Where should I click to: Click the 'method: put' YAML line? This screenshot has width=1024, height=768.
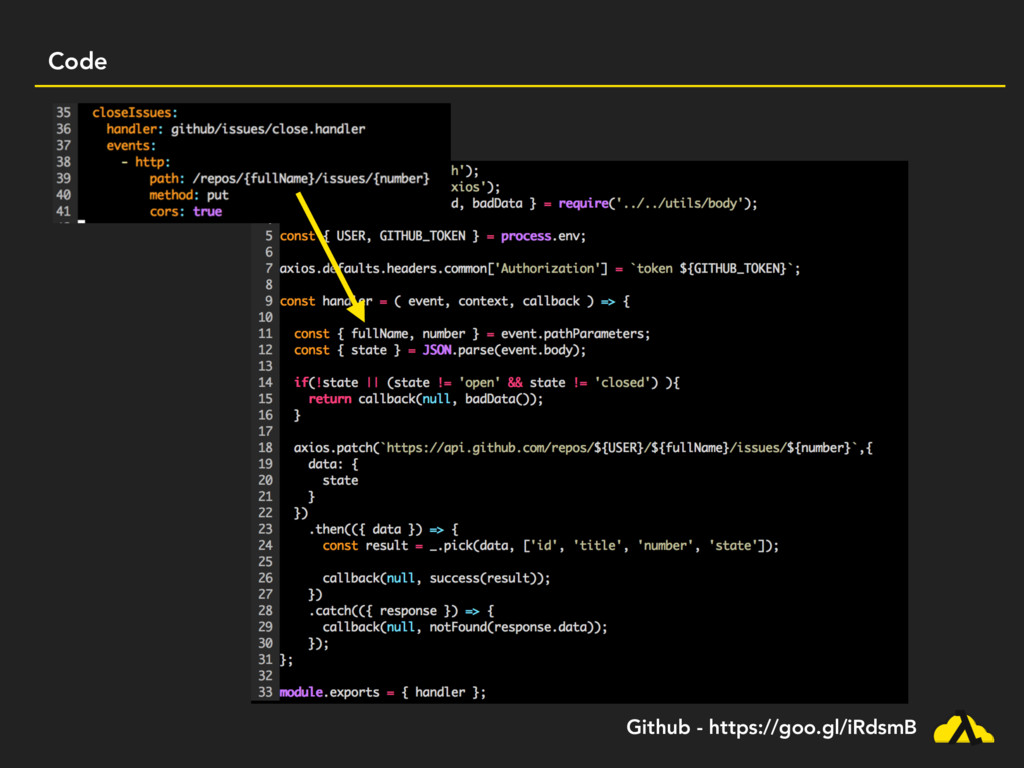click(189, 195)
